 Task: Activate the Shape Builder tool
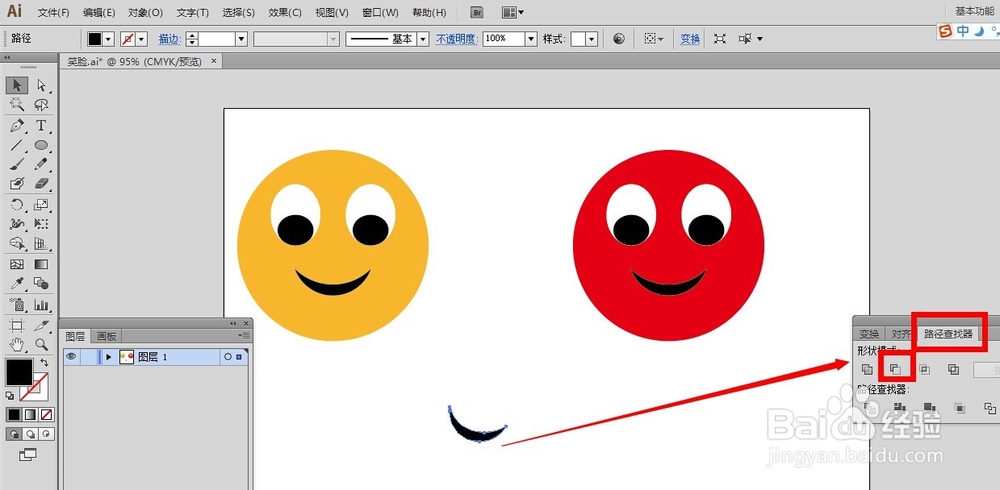click(17, 243)
